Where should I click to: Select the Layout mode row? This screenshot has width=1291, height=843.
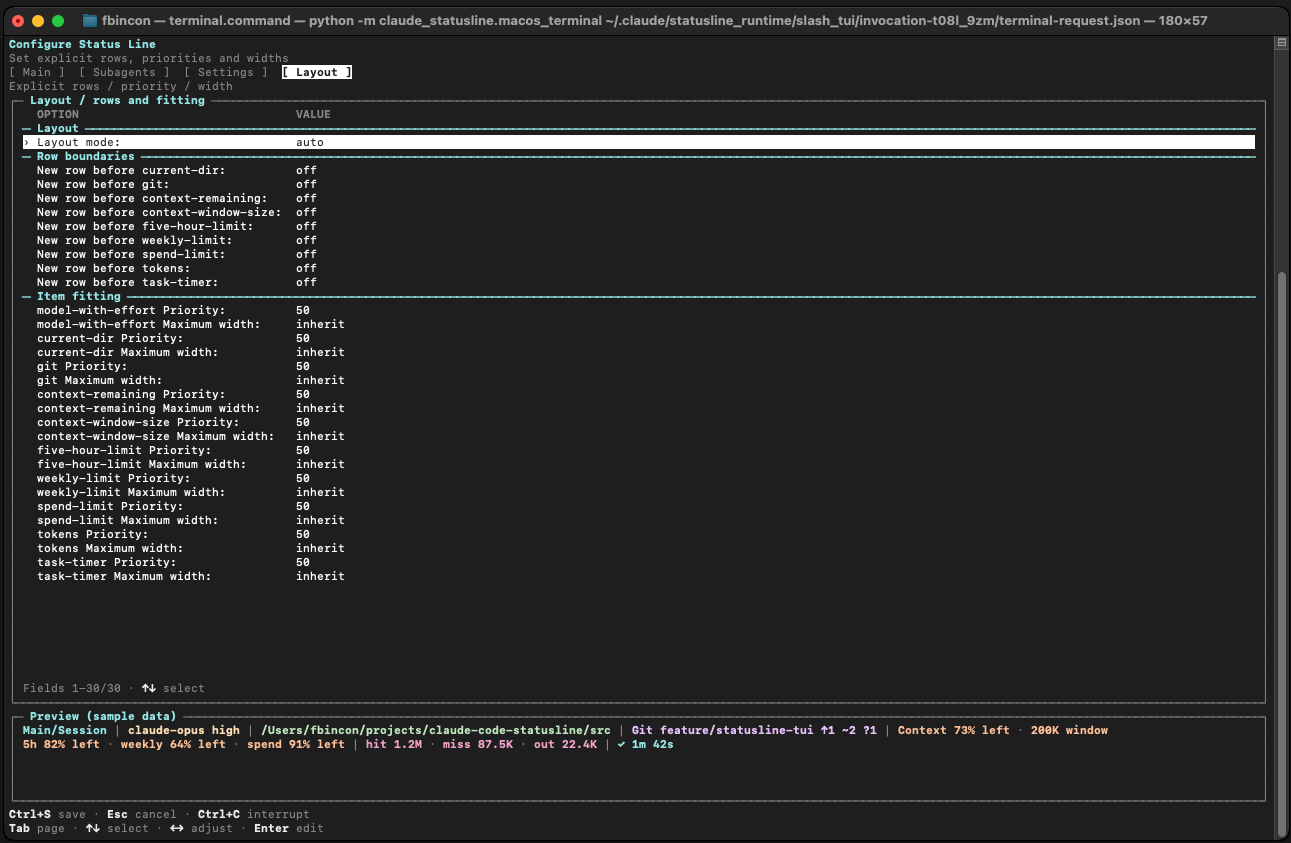(x=638, y=142)
